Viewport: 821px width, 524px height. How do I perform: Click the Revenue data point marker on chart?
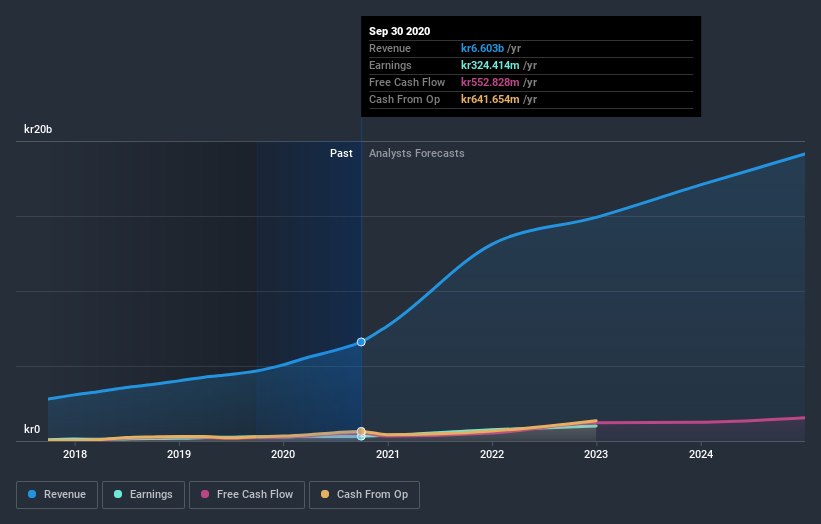pyautogui.click(x=361, y=342)
